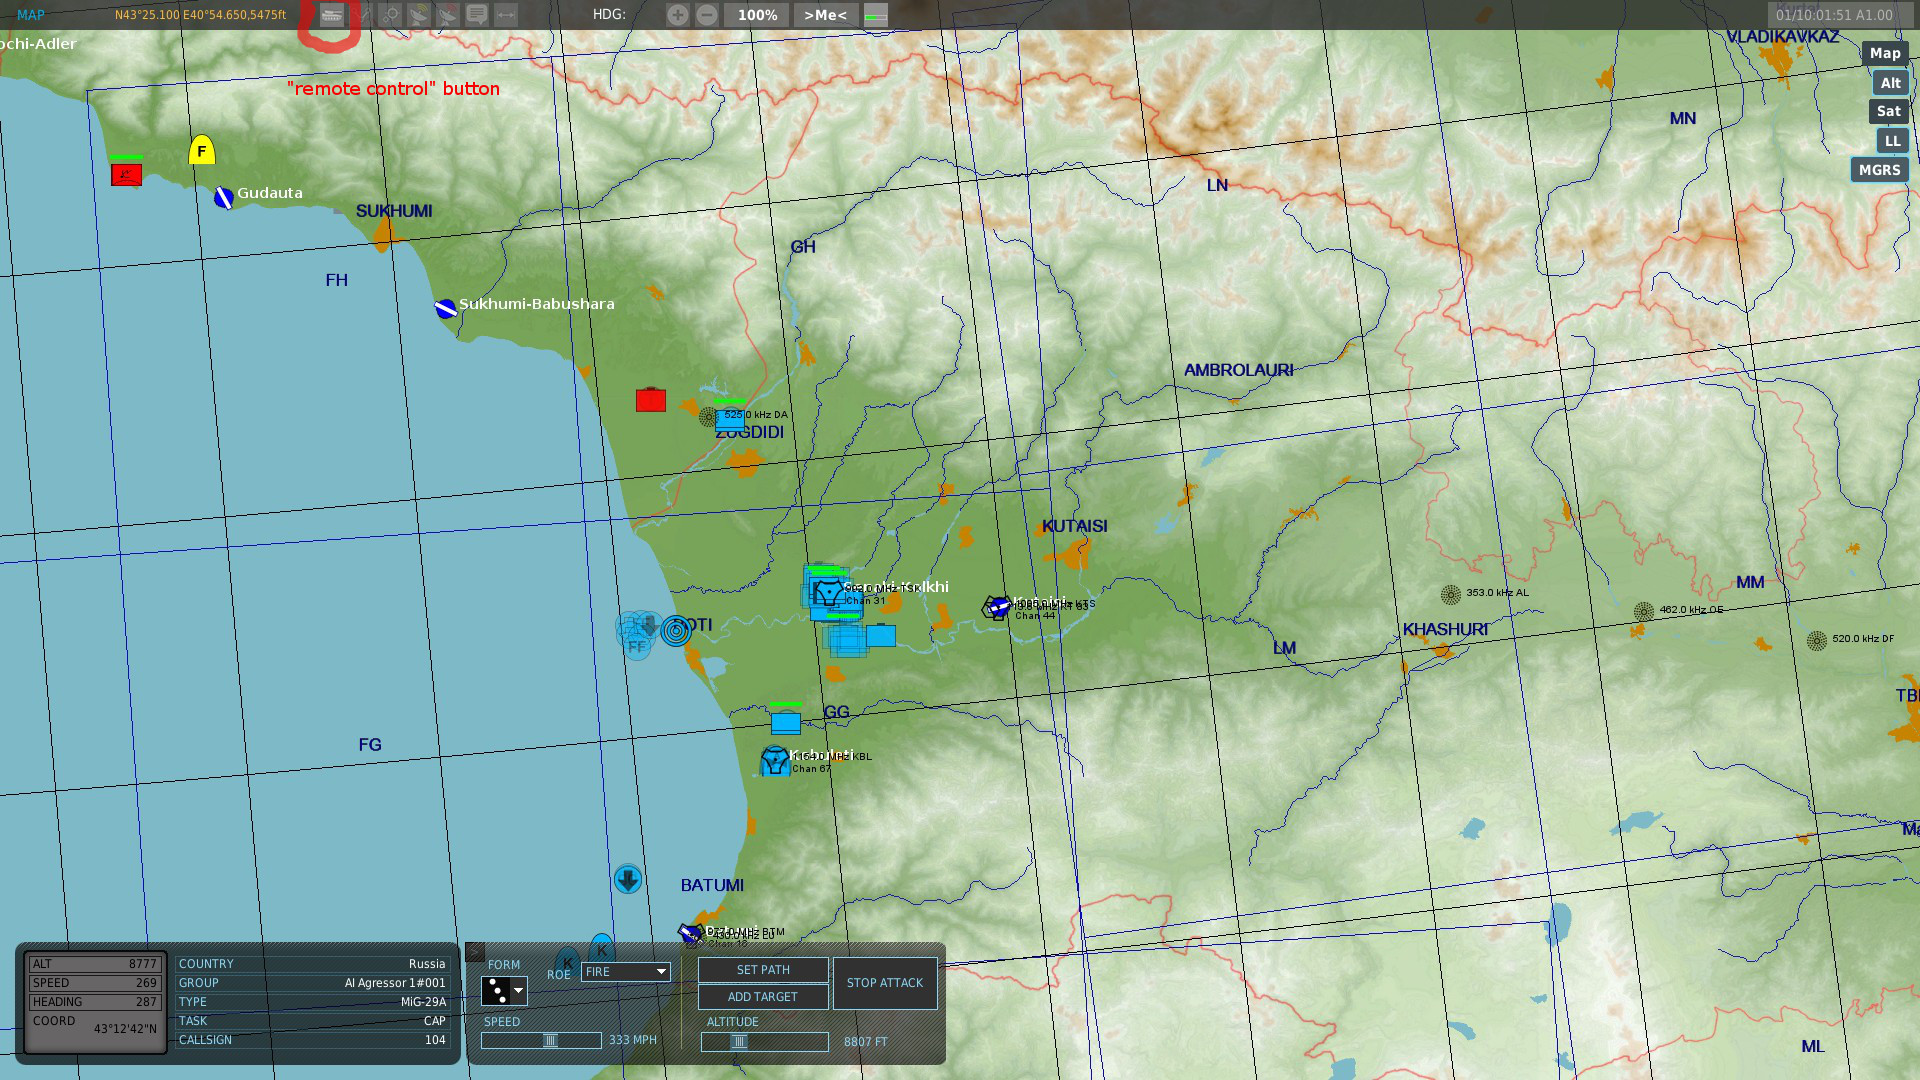This screenshot has width=1920, height=1080.
Task: Click the SPEED 269 readout
Action: pyautogui.click(x=95, y=983)
